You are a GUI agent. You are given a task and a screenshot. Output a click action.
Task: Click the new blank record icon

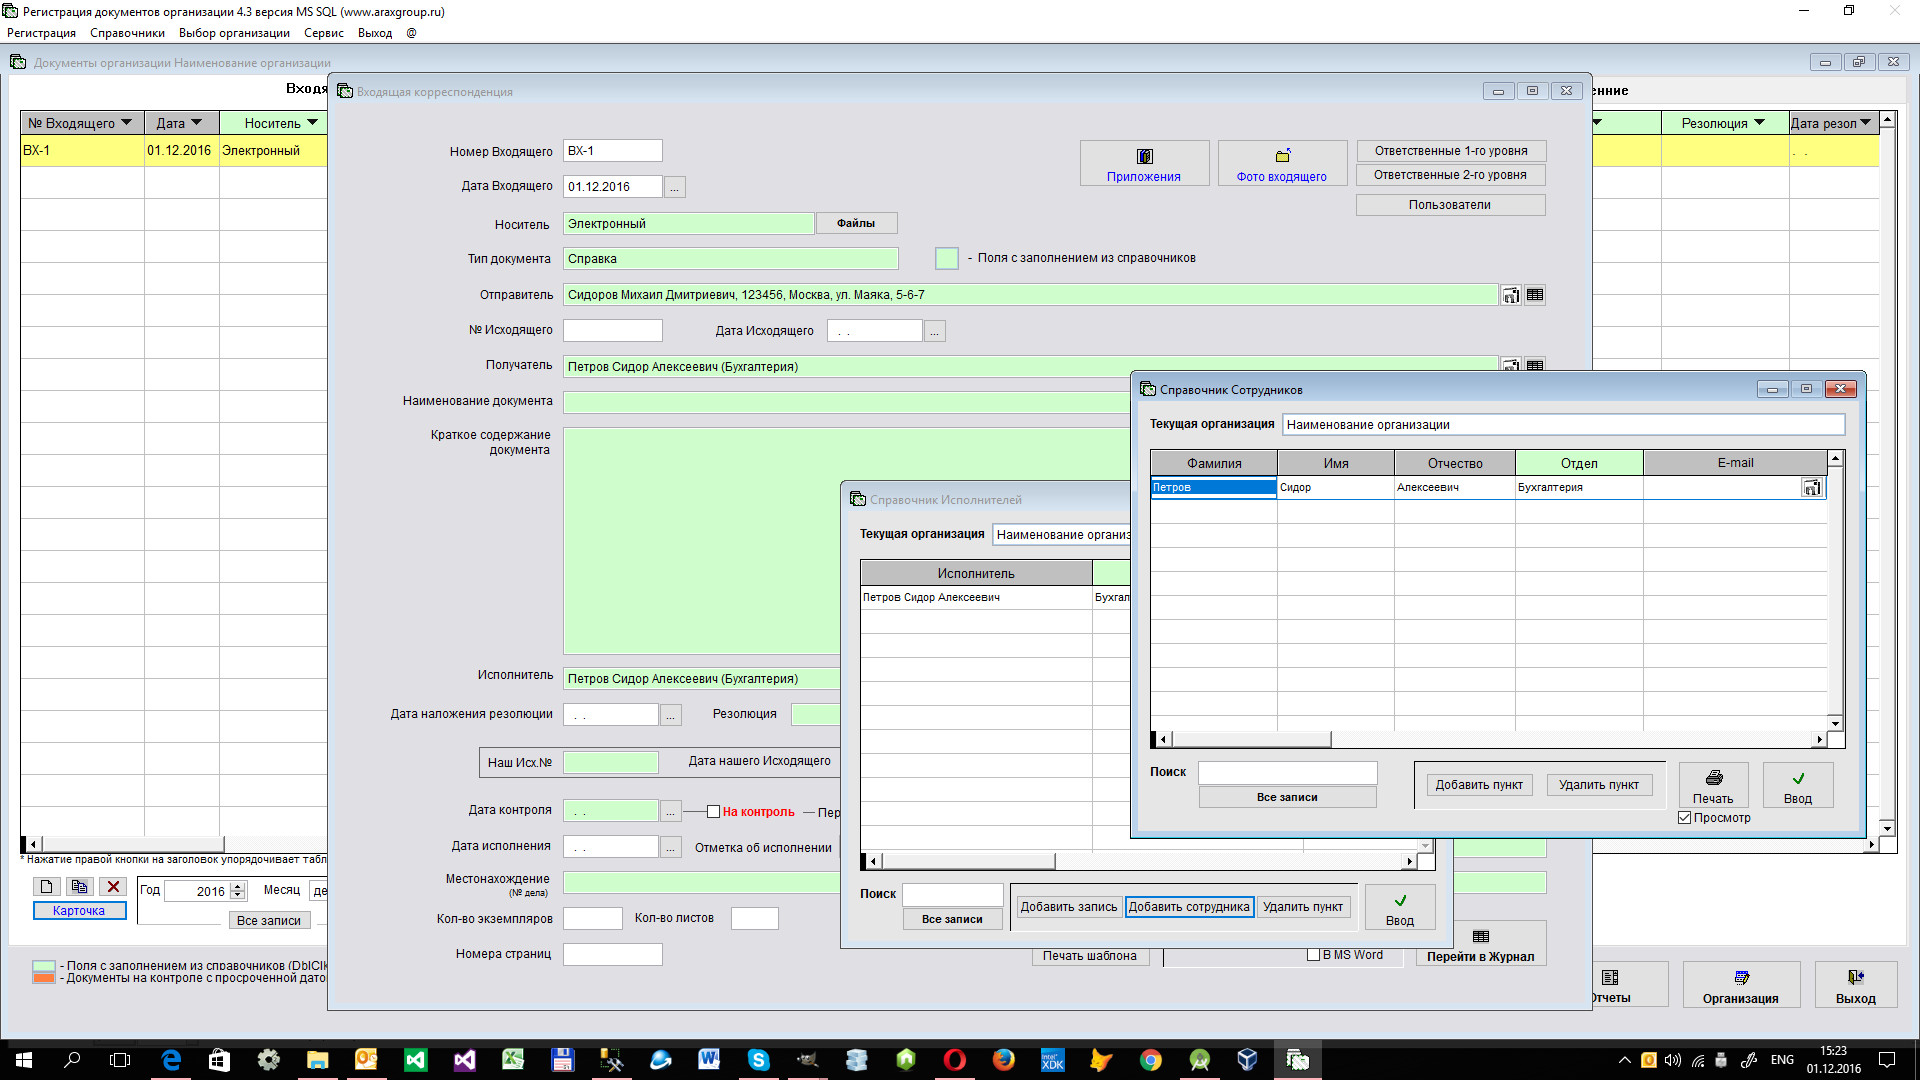[46, 886]
